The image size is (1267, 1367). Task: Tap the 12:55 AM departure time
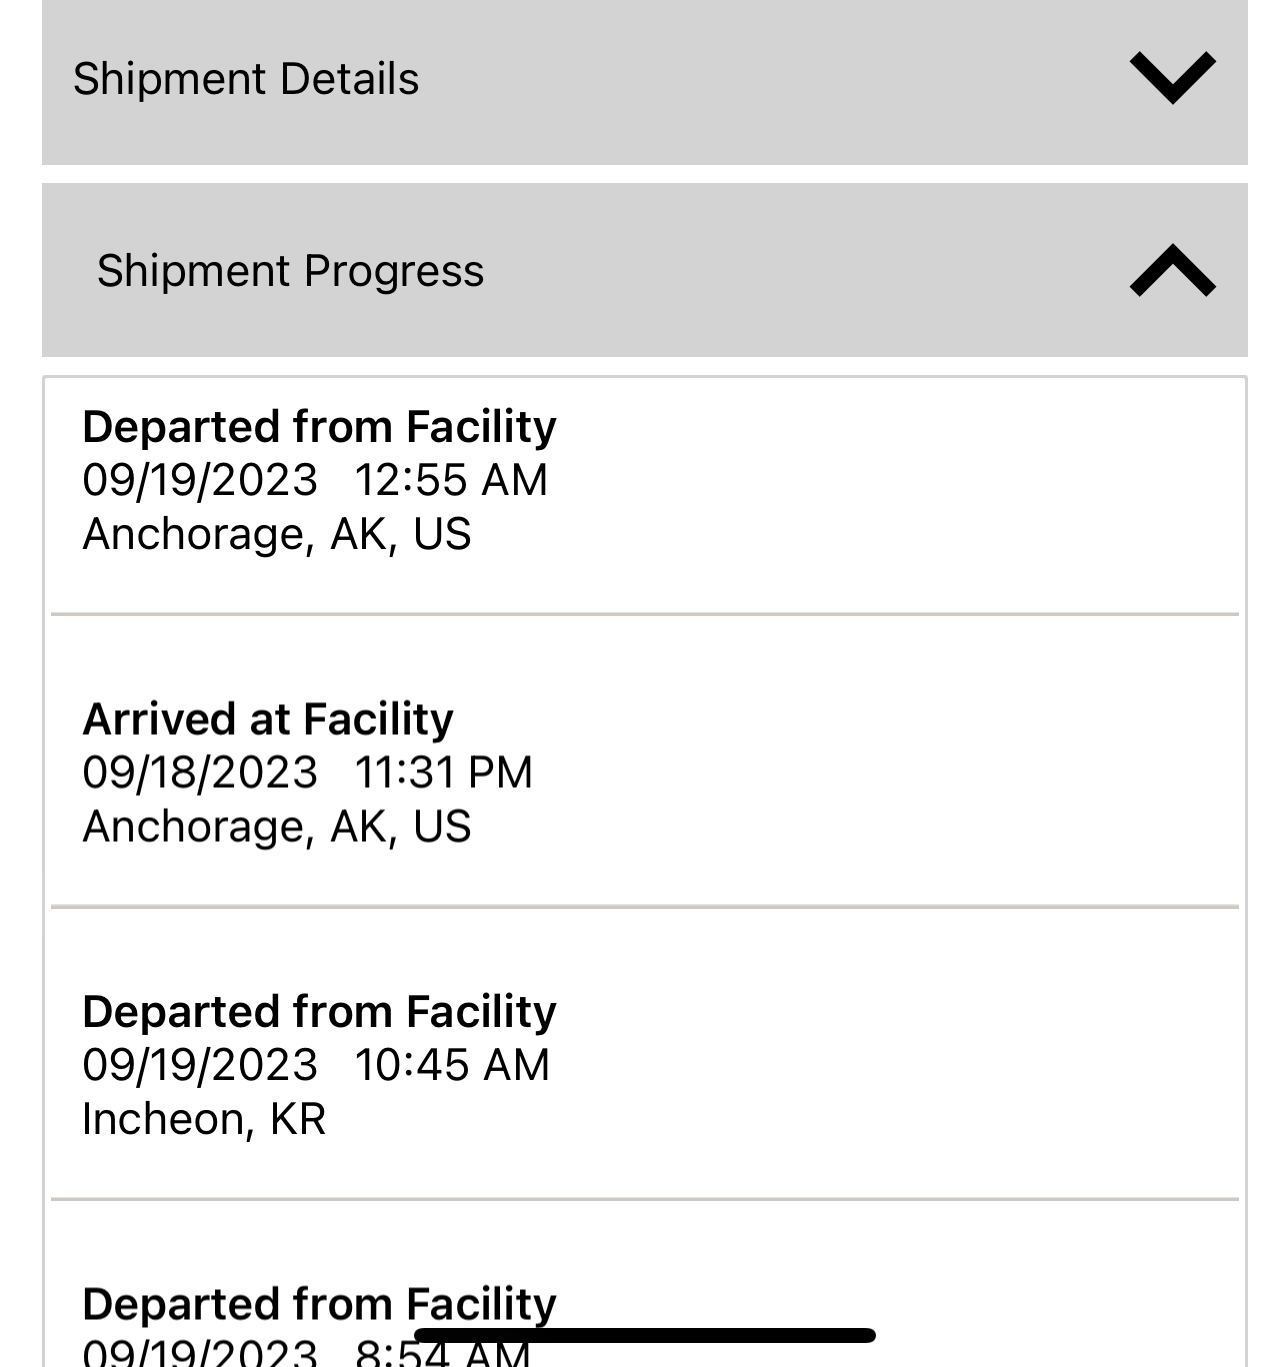(x=451, y=480)
